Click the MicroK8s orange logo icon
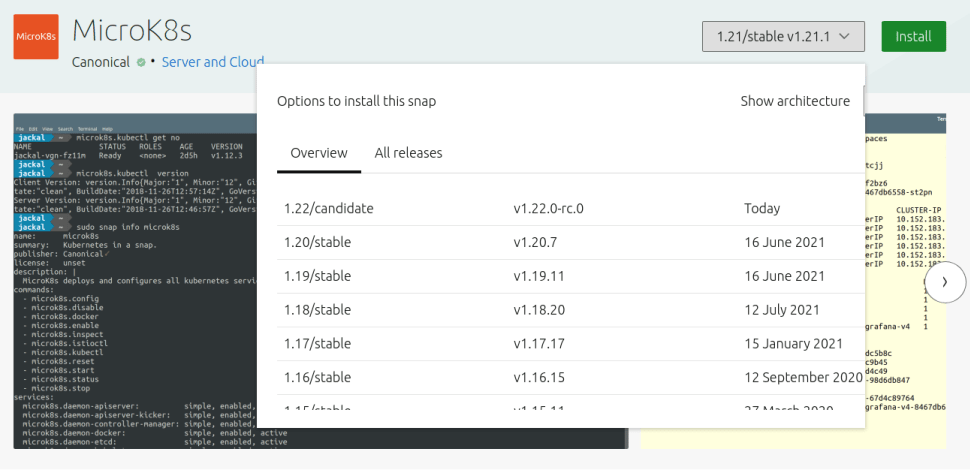The height and width of the screenshot is (470, 970). tap(36, 37)
